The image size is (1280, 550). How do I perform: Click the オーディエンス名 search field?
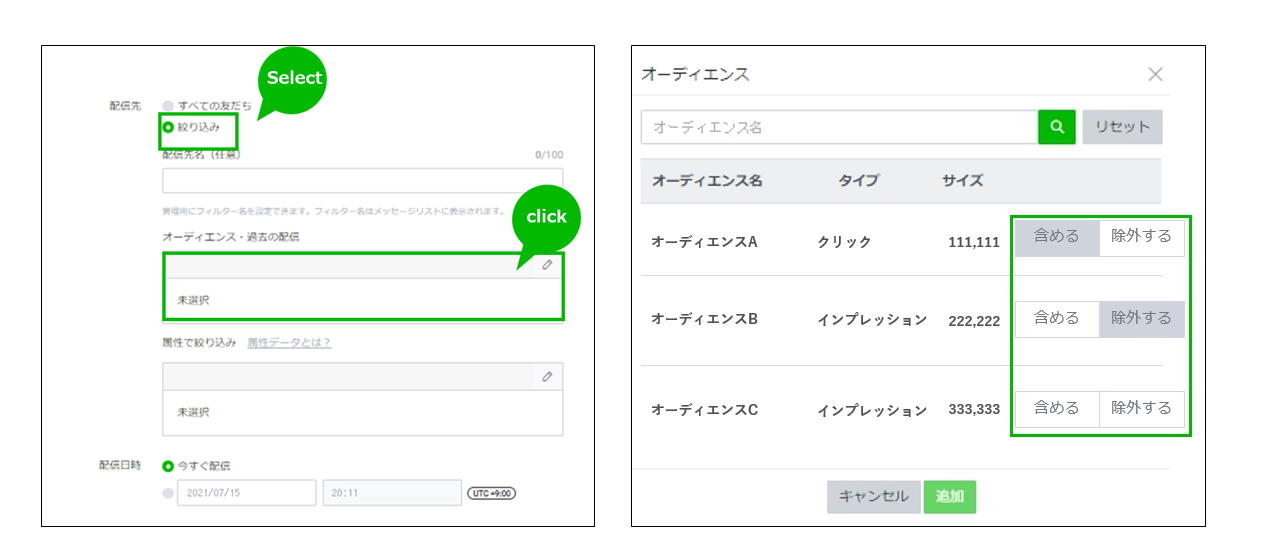[x=839, y=127]
